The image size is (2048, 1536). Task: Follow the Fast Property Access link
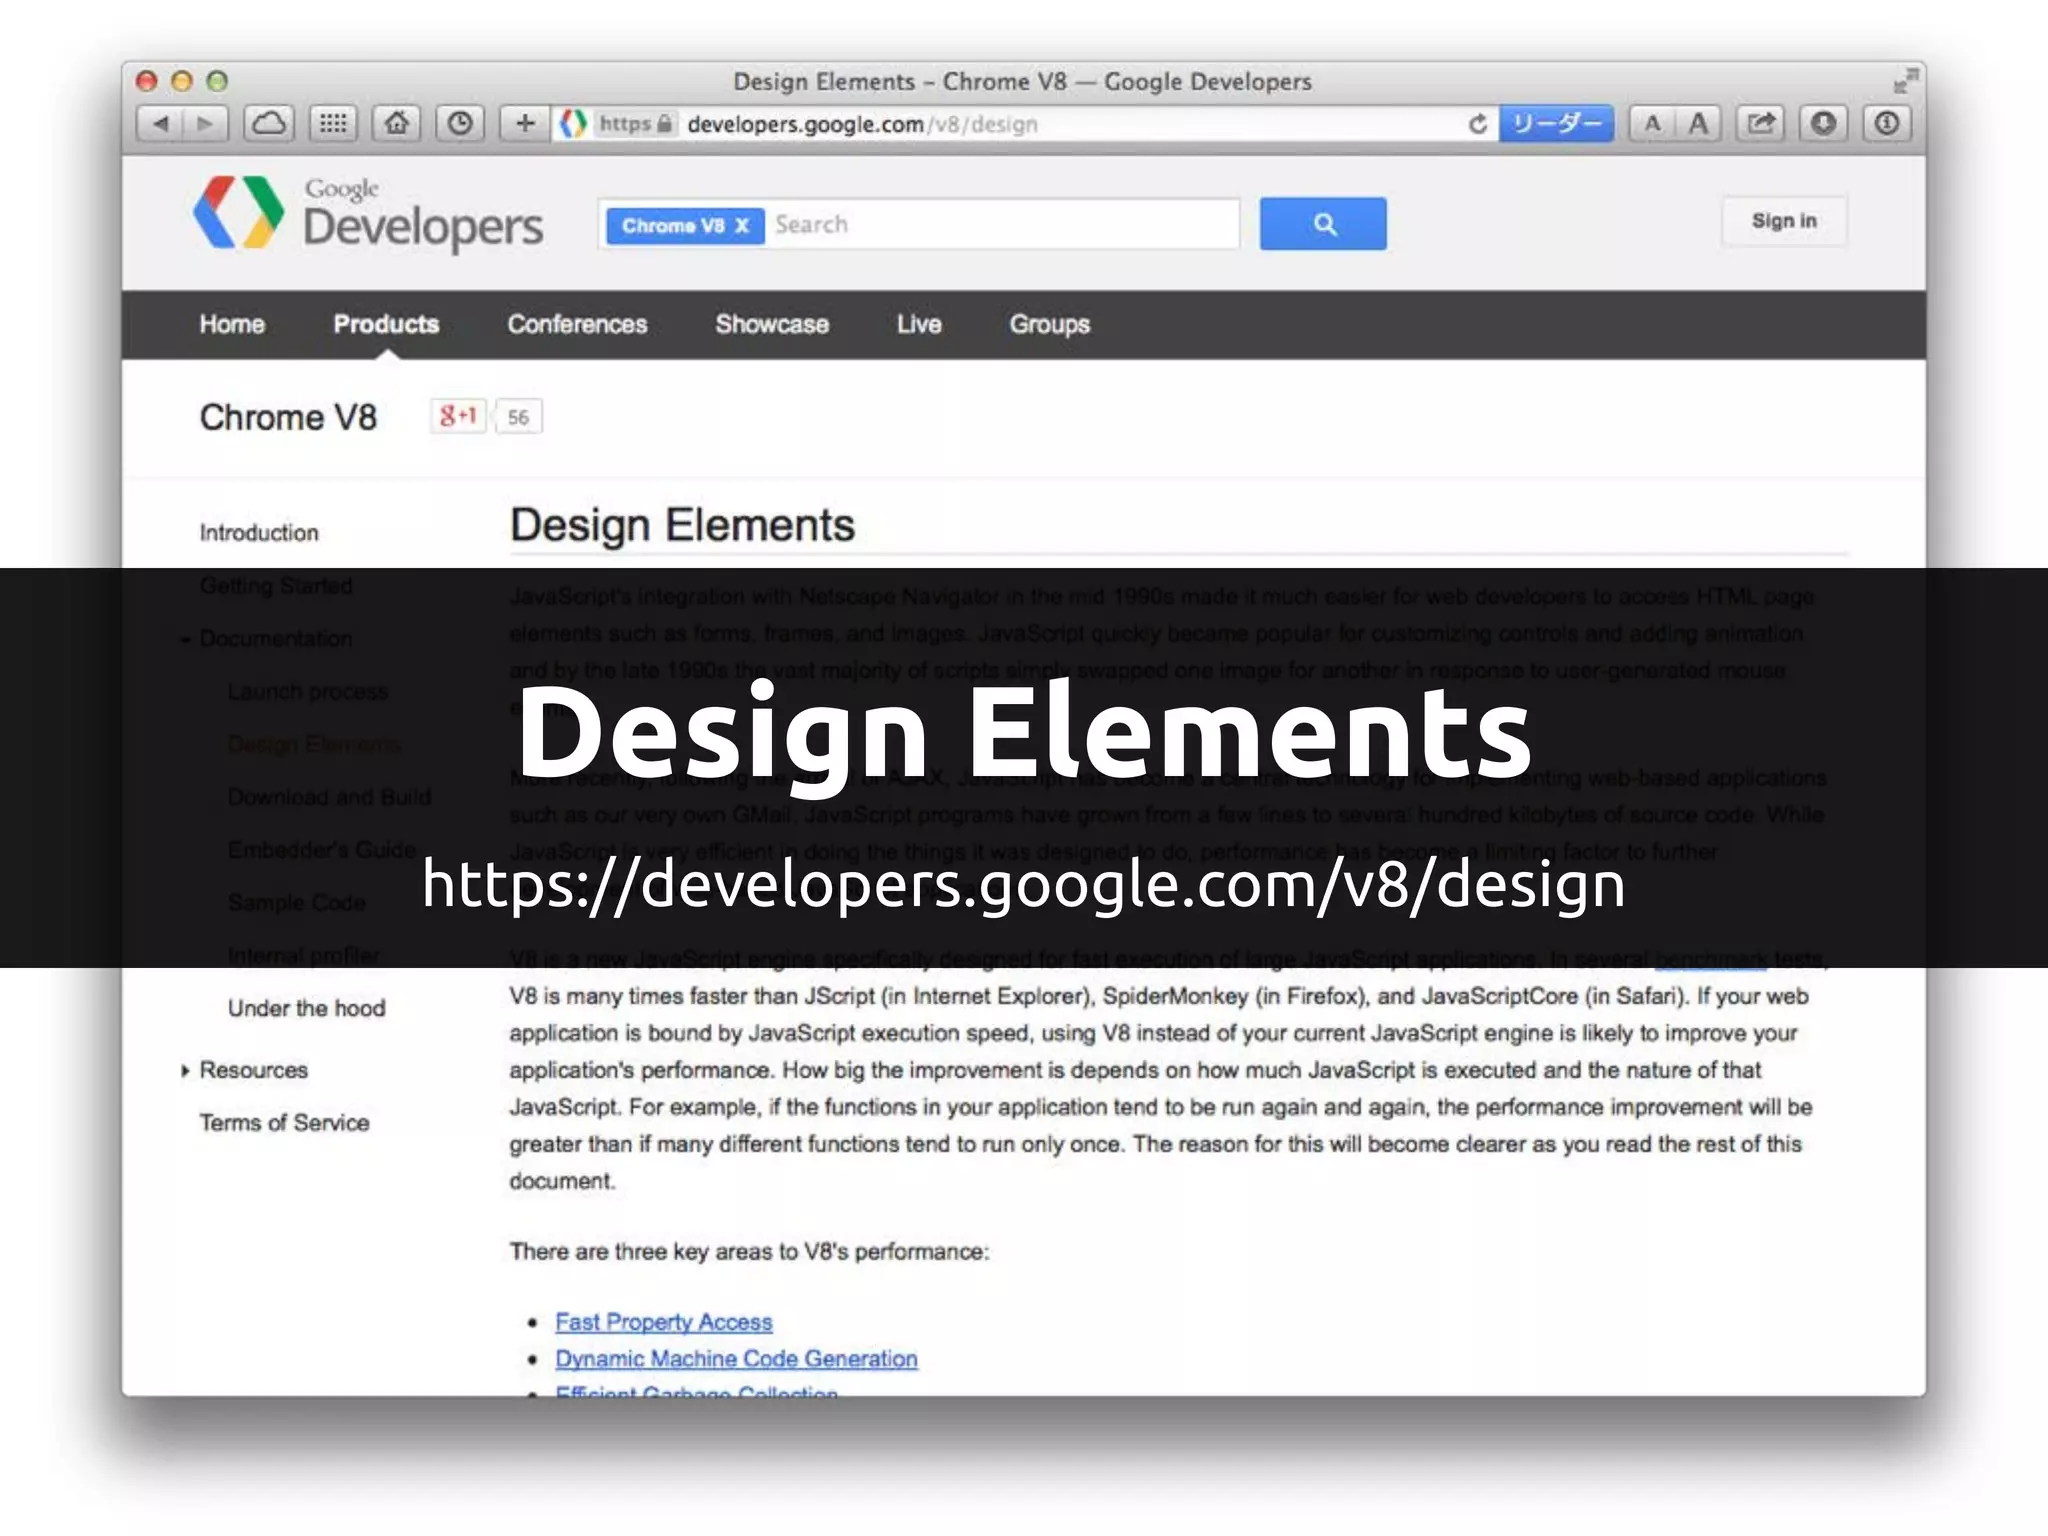tap(664, 1322)
